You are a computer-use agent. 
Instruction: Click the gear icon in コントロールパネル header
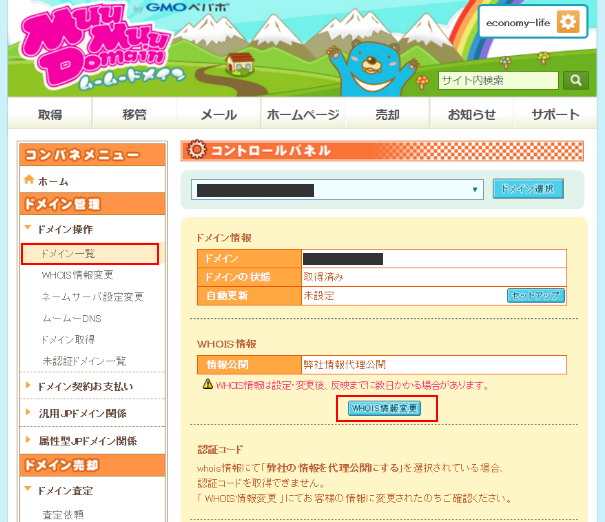pyautogui.click(x=197, y=150)
